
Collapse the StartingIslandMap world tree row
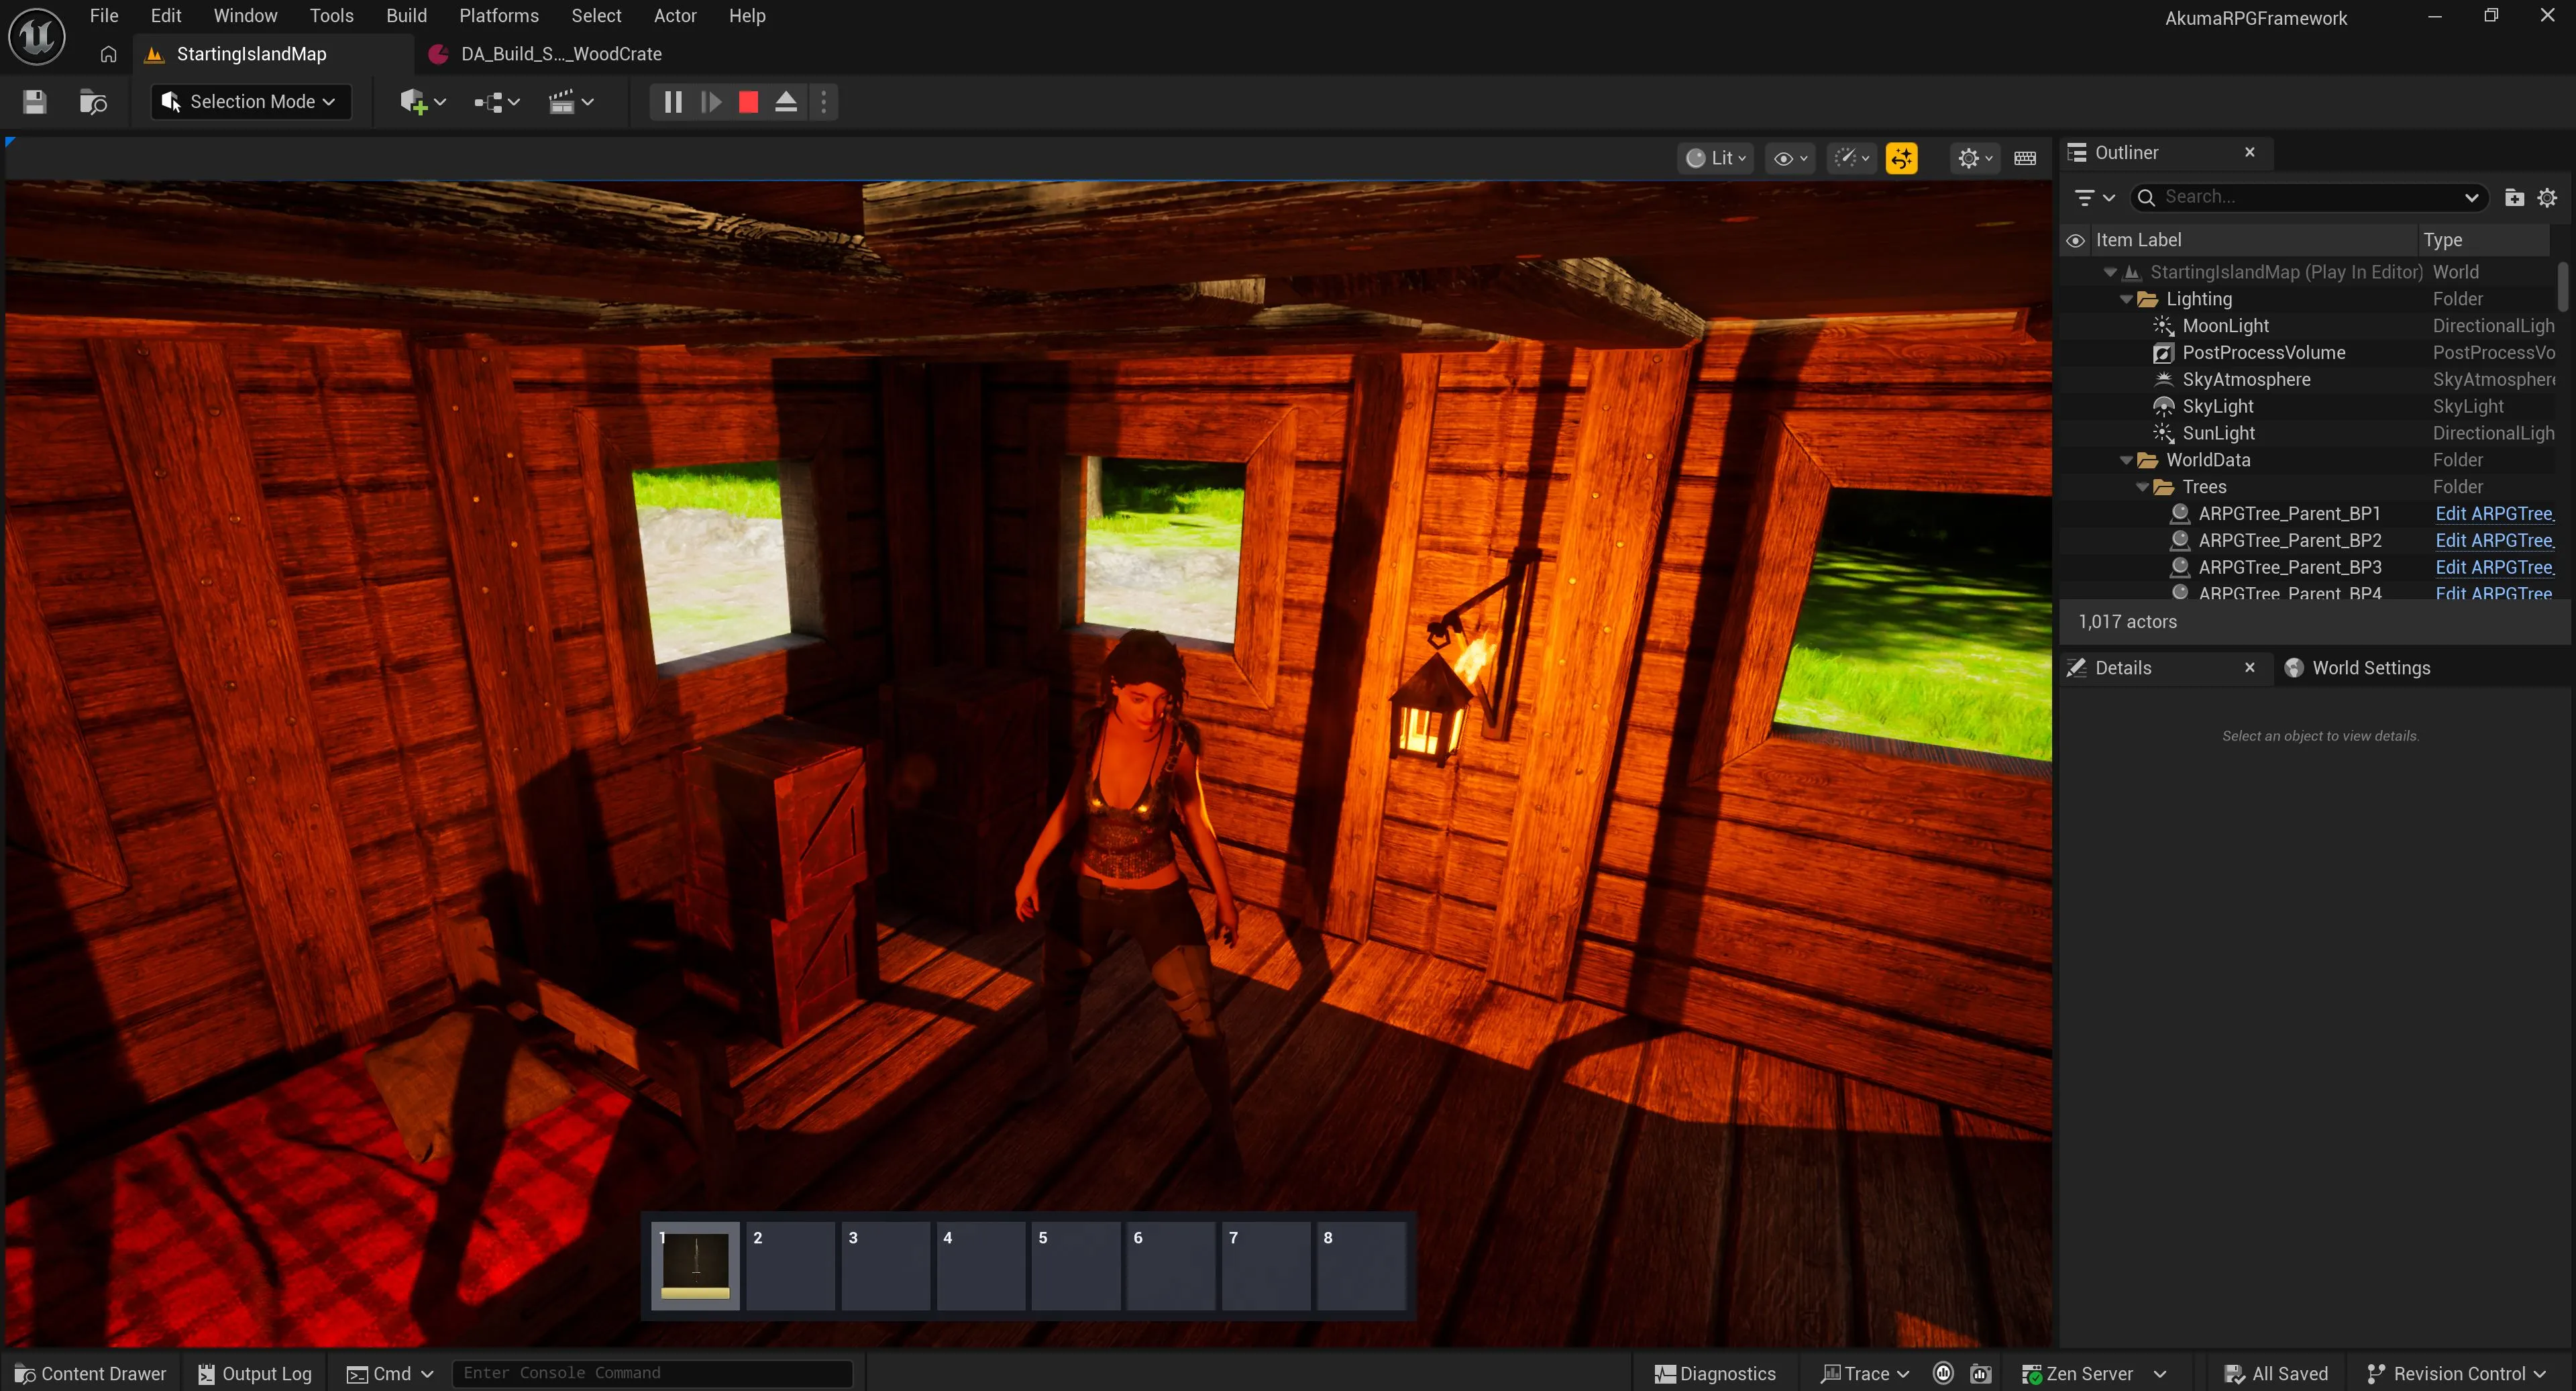pos(2110,272)
